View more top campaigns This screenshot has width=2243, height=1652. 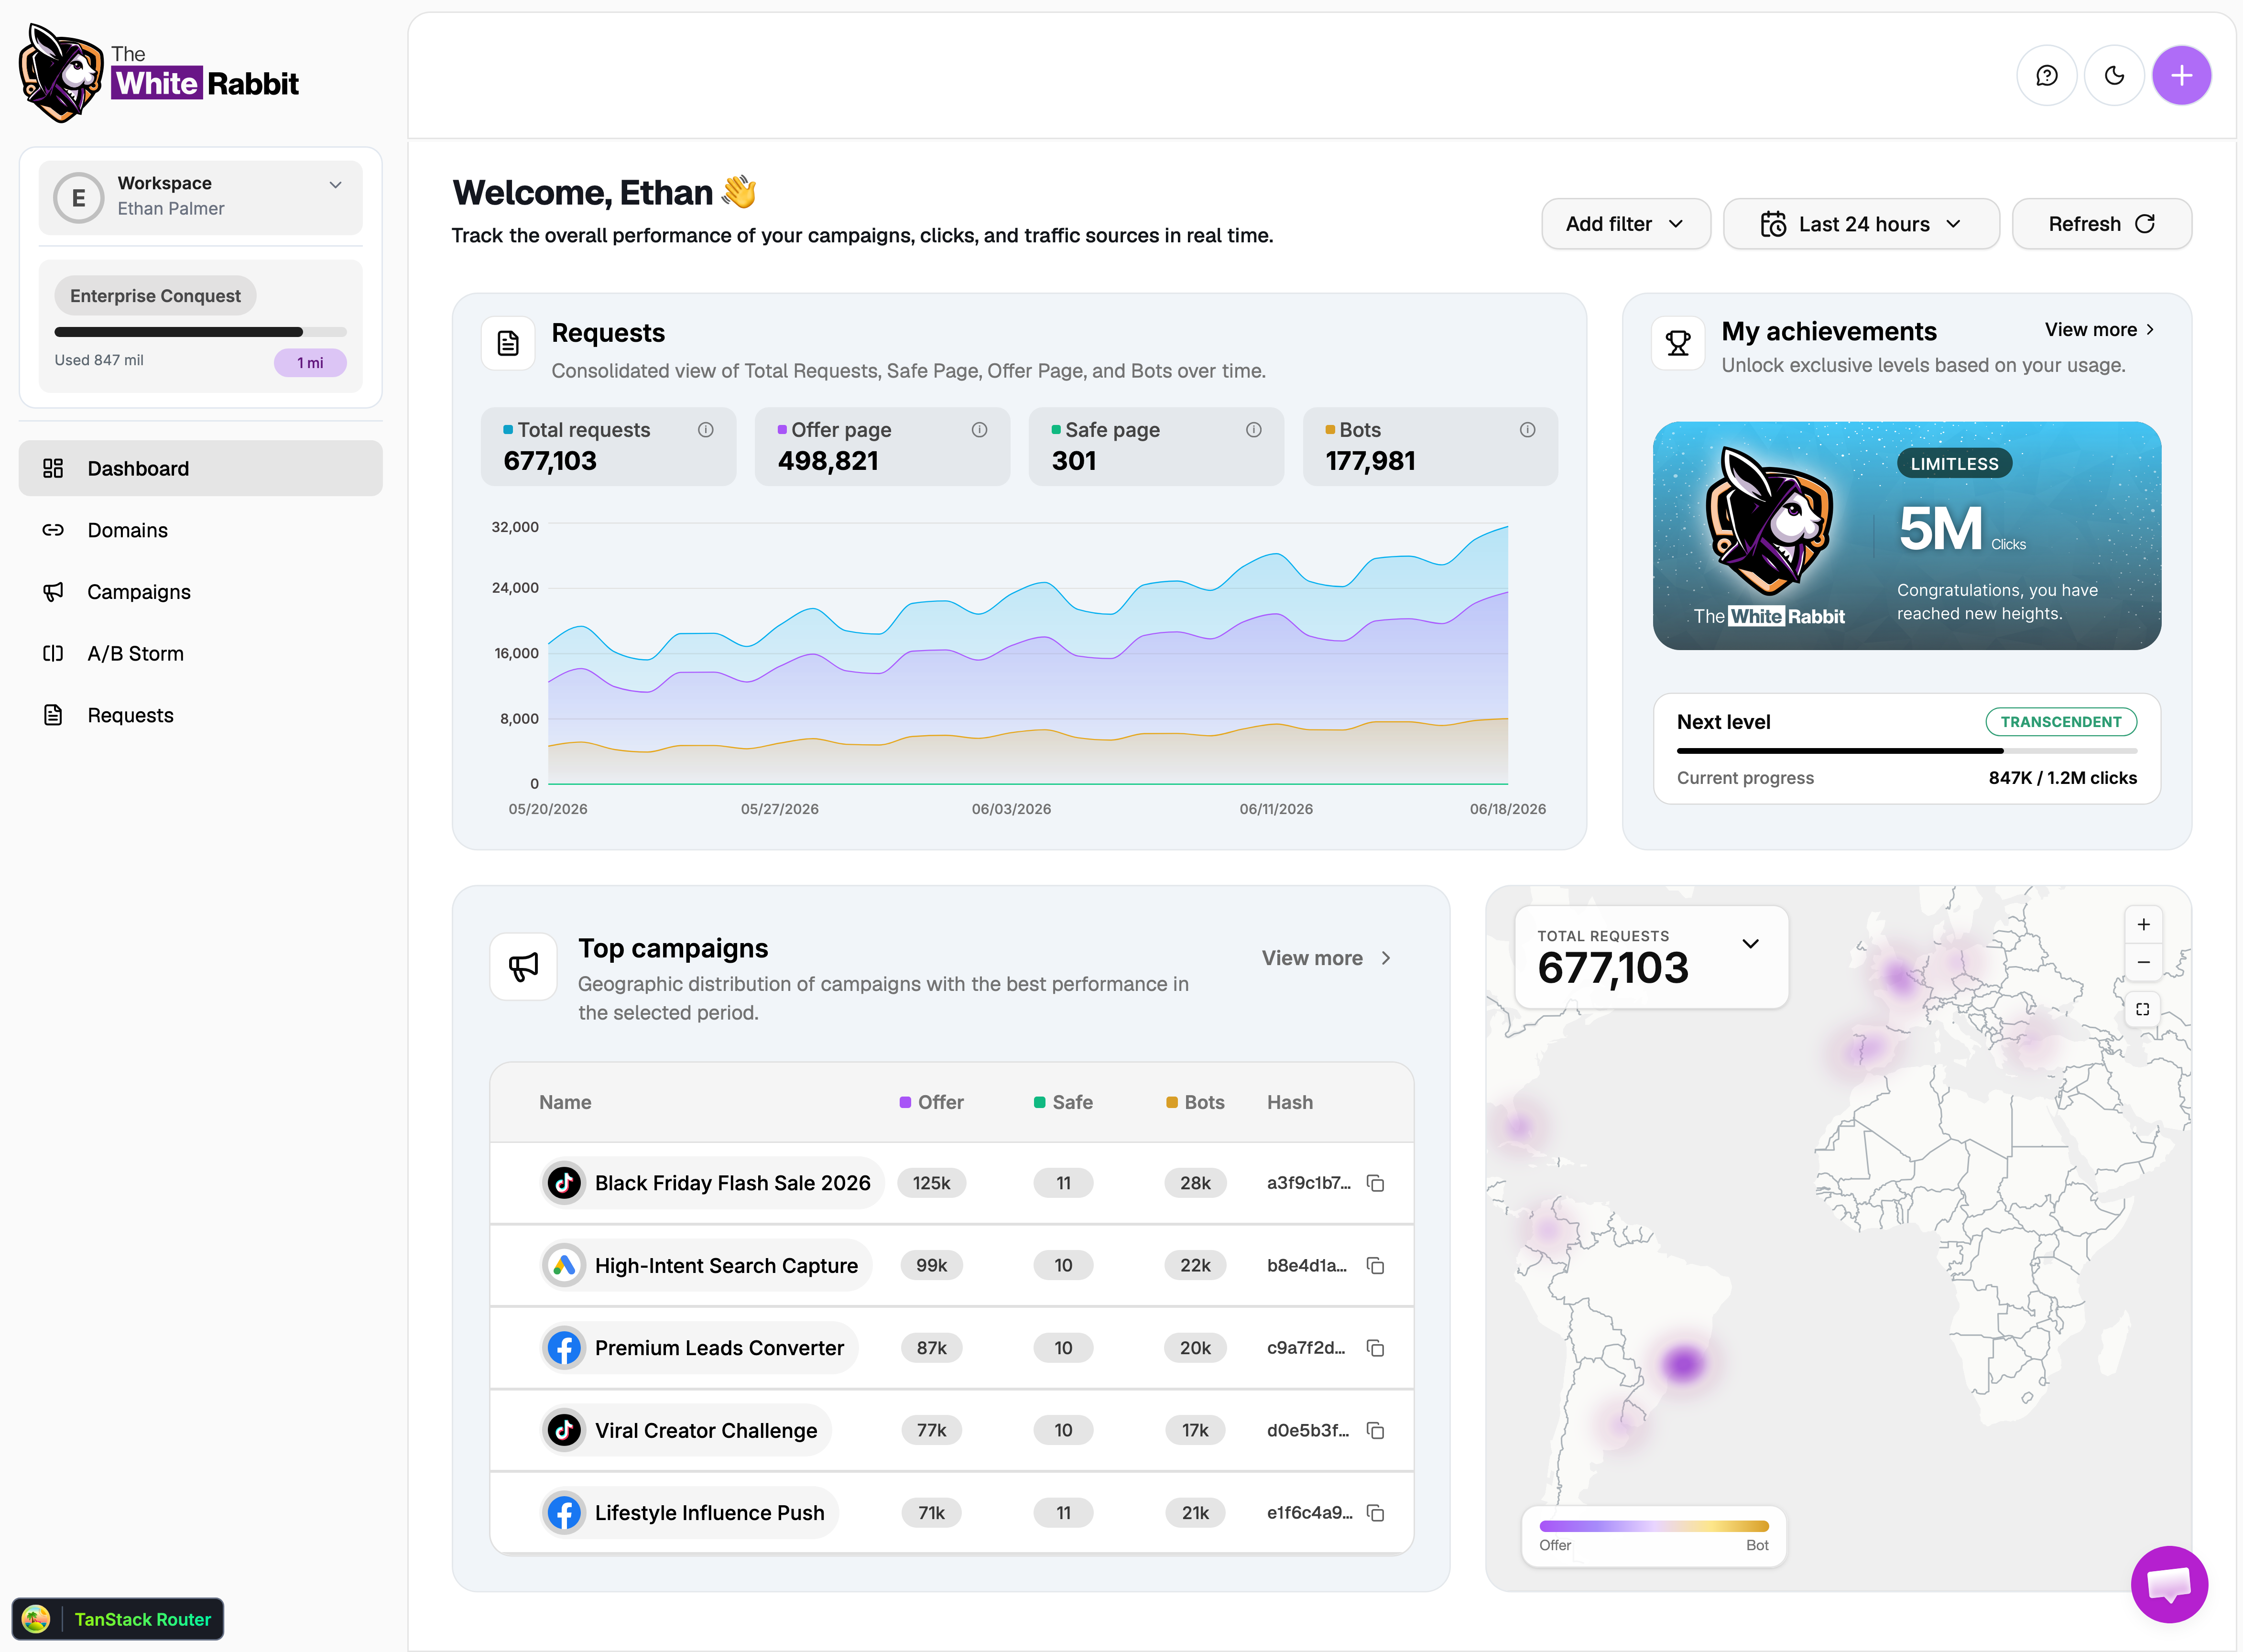1327,958
